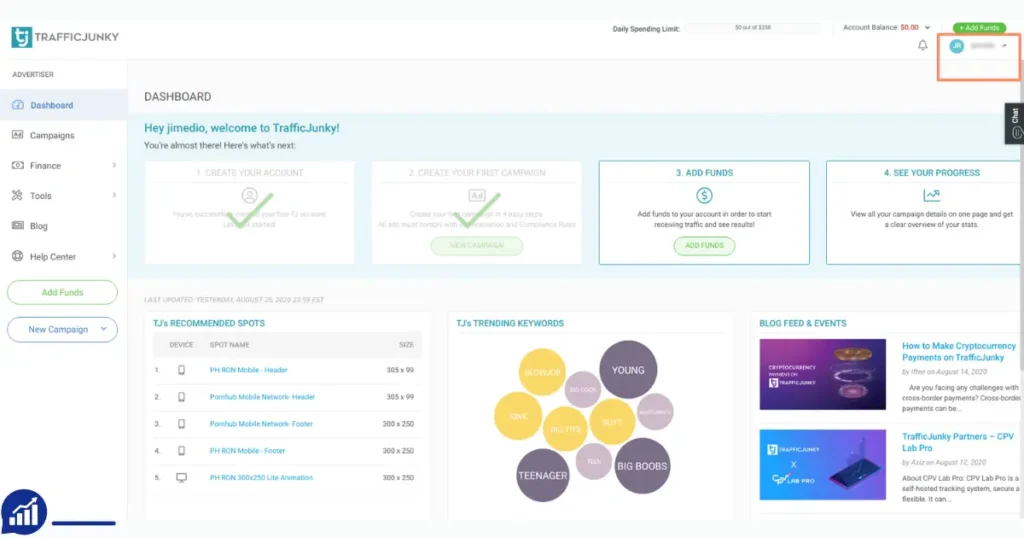The width and height of the screenshot is (1024, 538).
Task: Click the Help Center globe icon
Action: (x=18, y=256)
